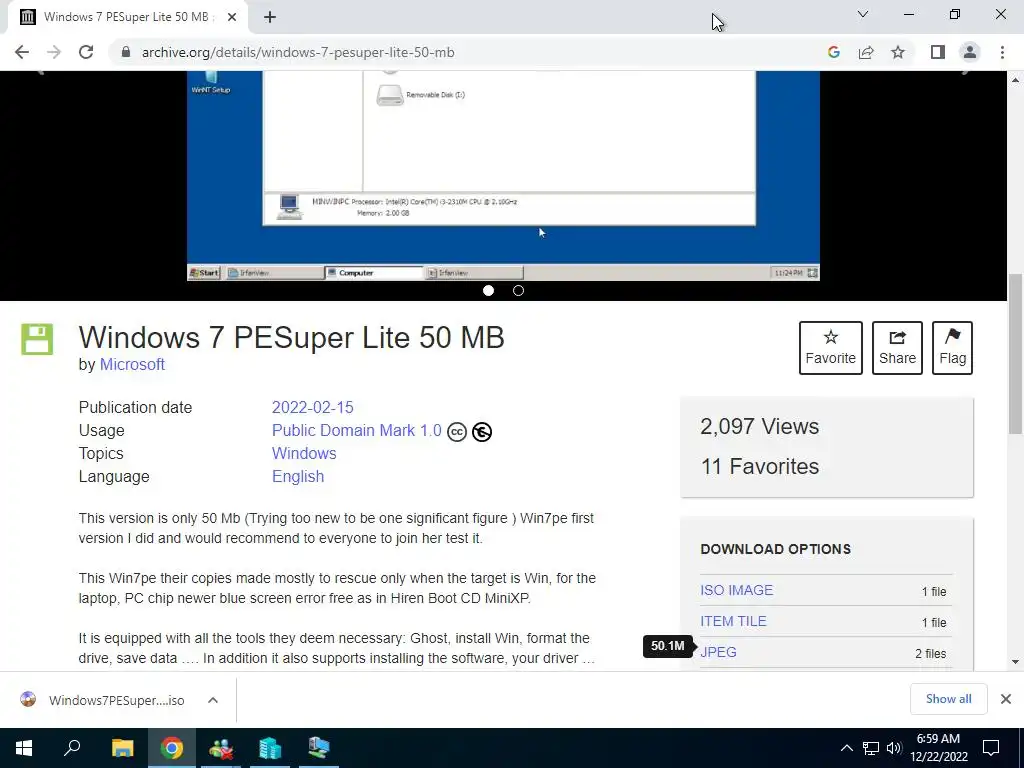Download the ISO IMAGE file
1024x768 pixels.
736,590
